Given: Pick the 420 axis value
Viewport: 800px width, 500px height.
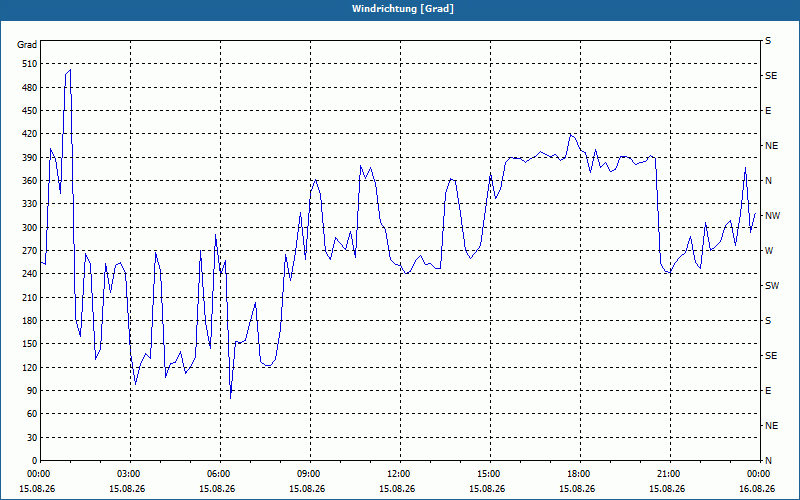Looking at the screenshot, I should [30, 134].
